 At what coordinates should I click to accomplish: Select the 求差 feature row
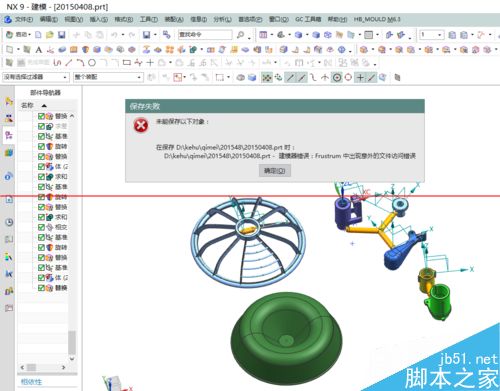(52, 126)
